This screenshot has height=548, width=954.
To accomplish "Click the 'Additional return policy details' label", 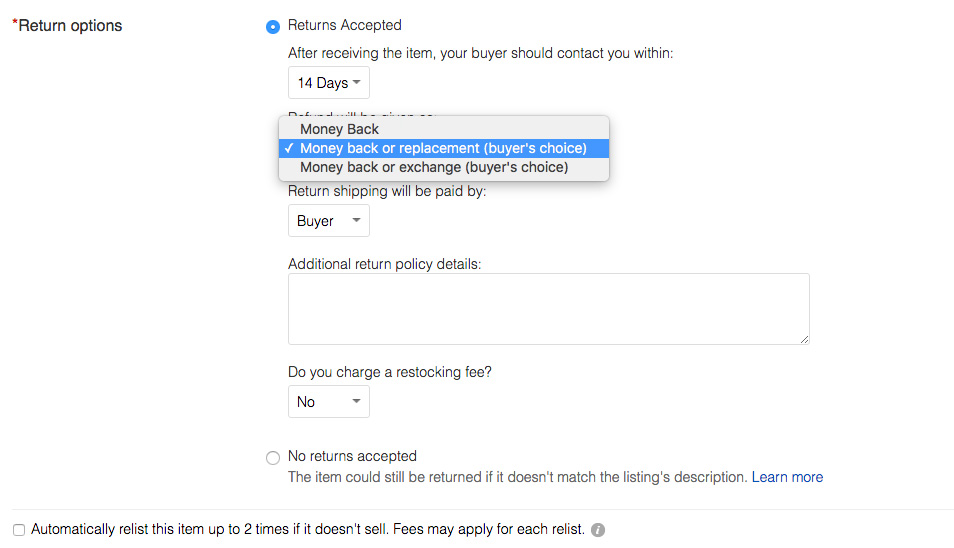I will click(x=384, y=264).
